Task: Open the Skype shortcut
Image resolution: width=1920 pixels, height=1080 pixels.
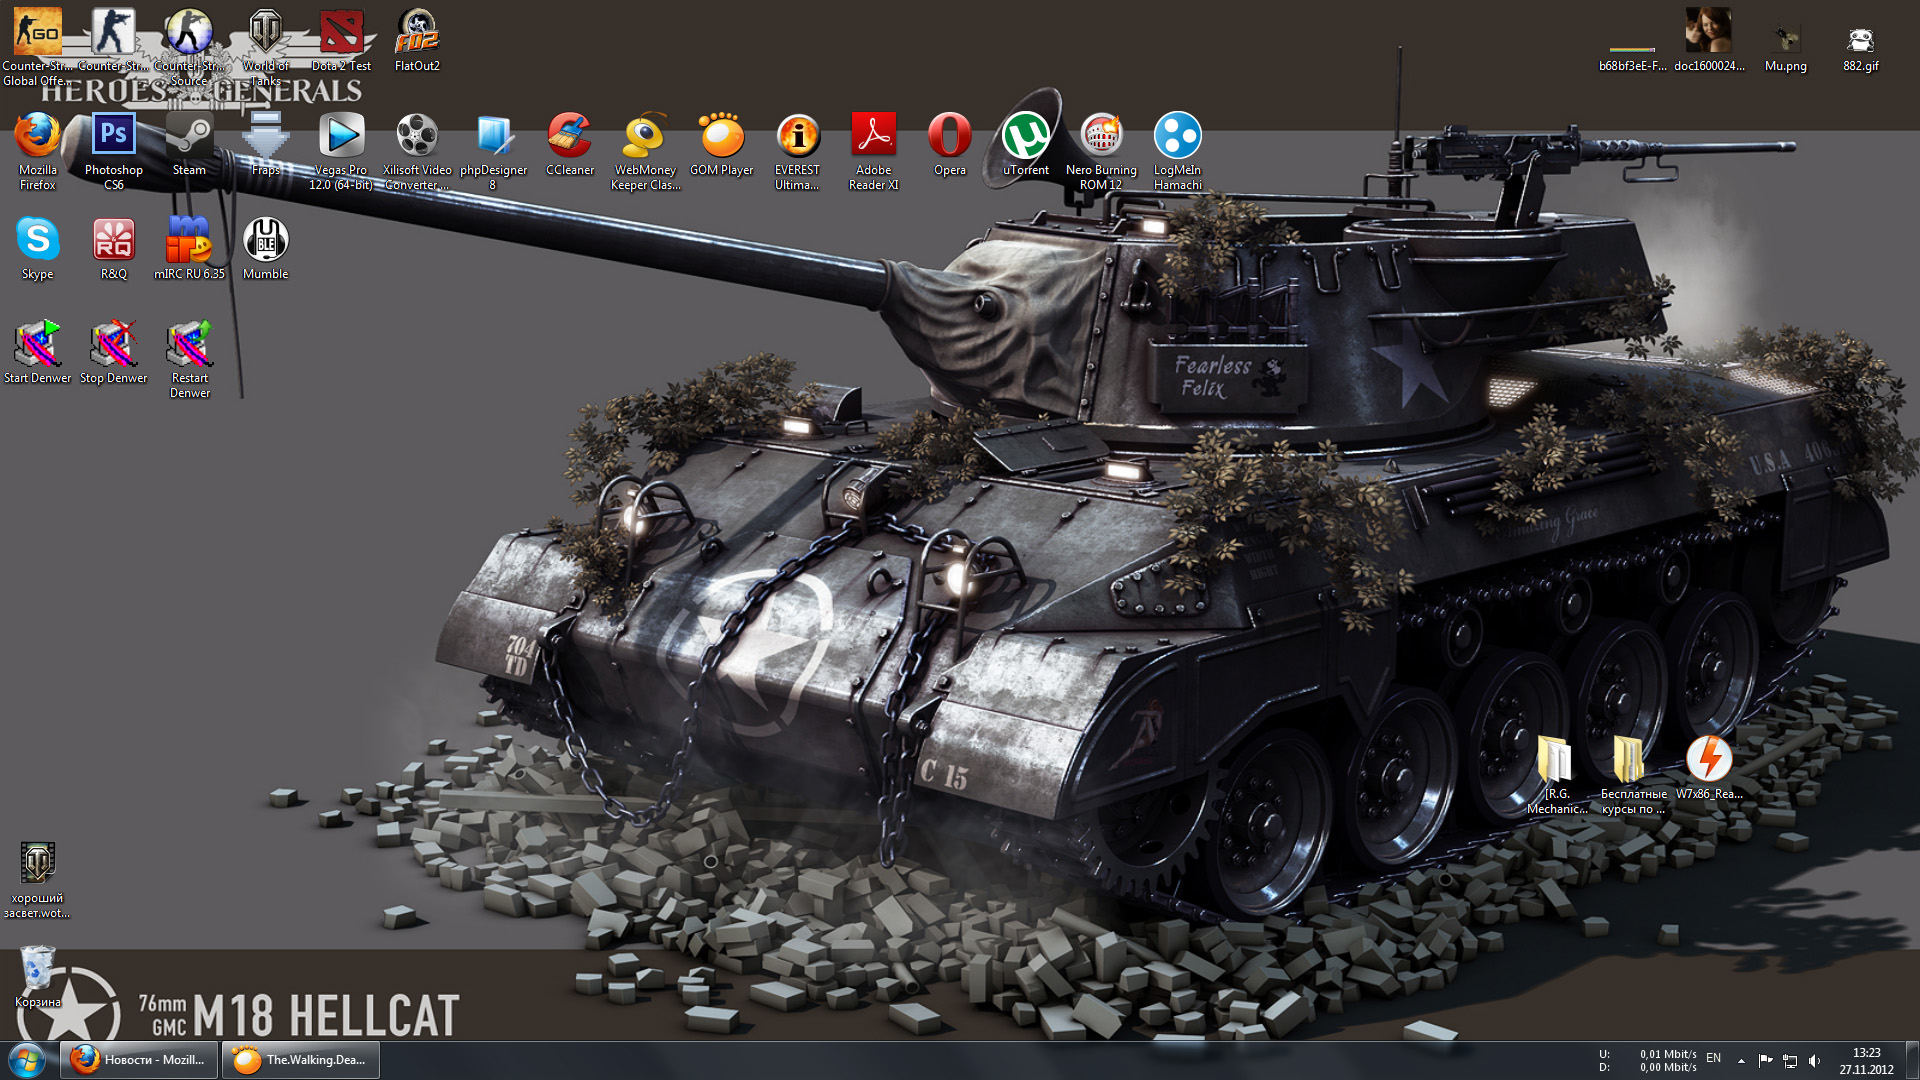Action: (x=37, y=241)
